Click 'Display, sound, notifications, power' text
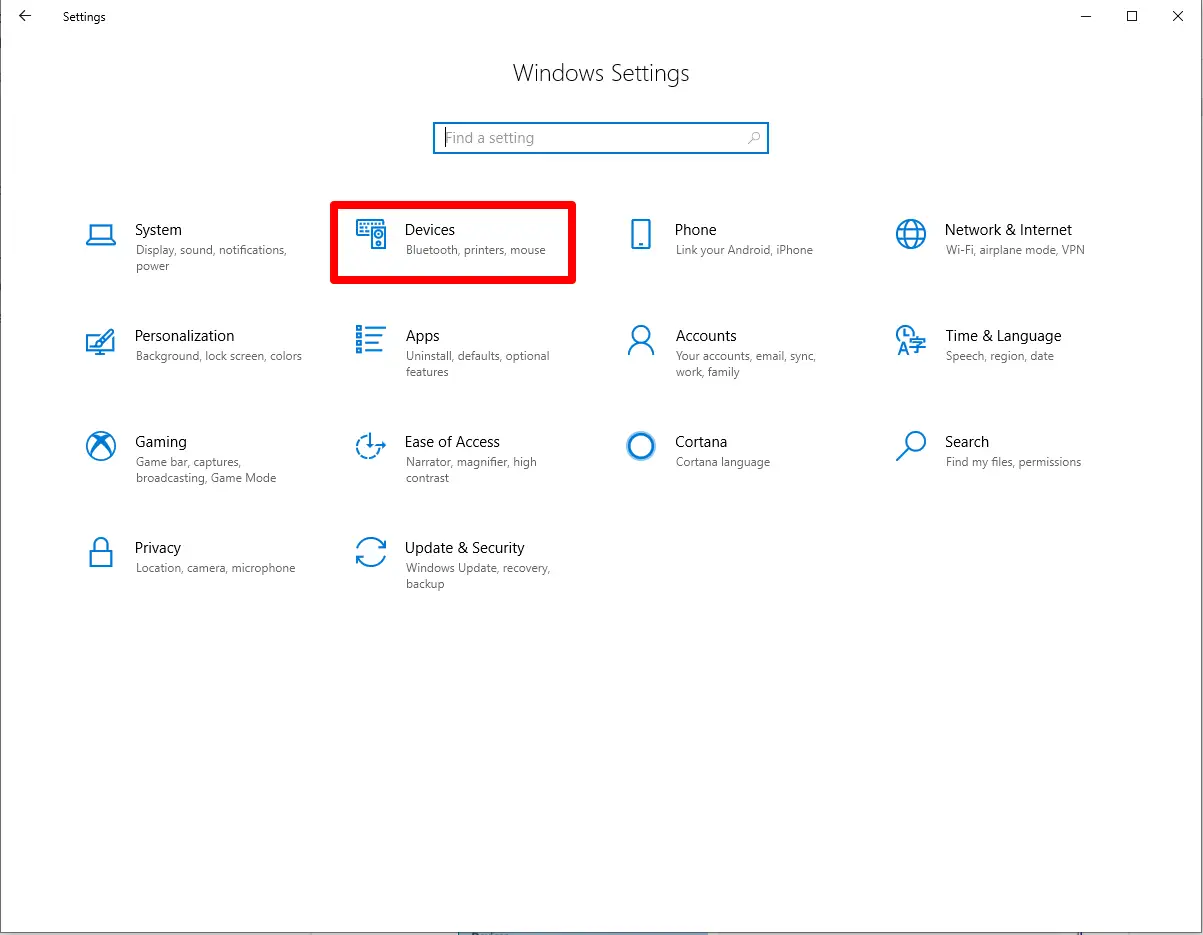The image size is (1203, 935). coord(211,258)
